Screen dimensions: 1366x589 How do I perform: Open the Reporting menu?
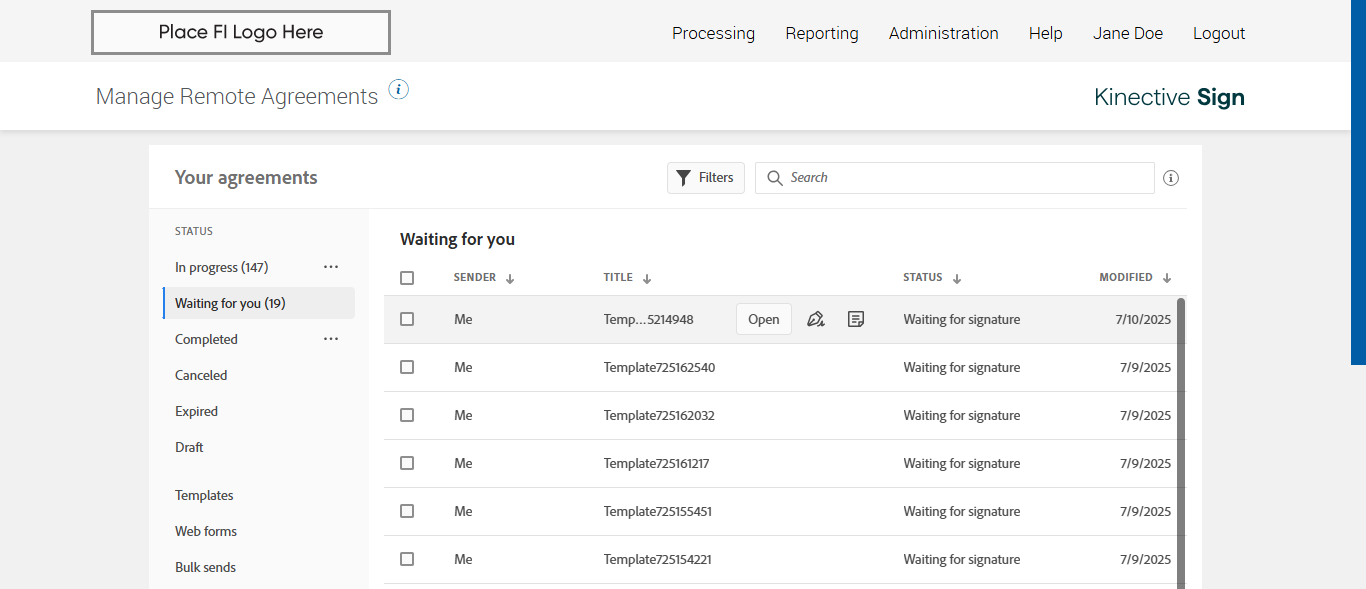click(822, 33)
